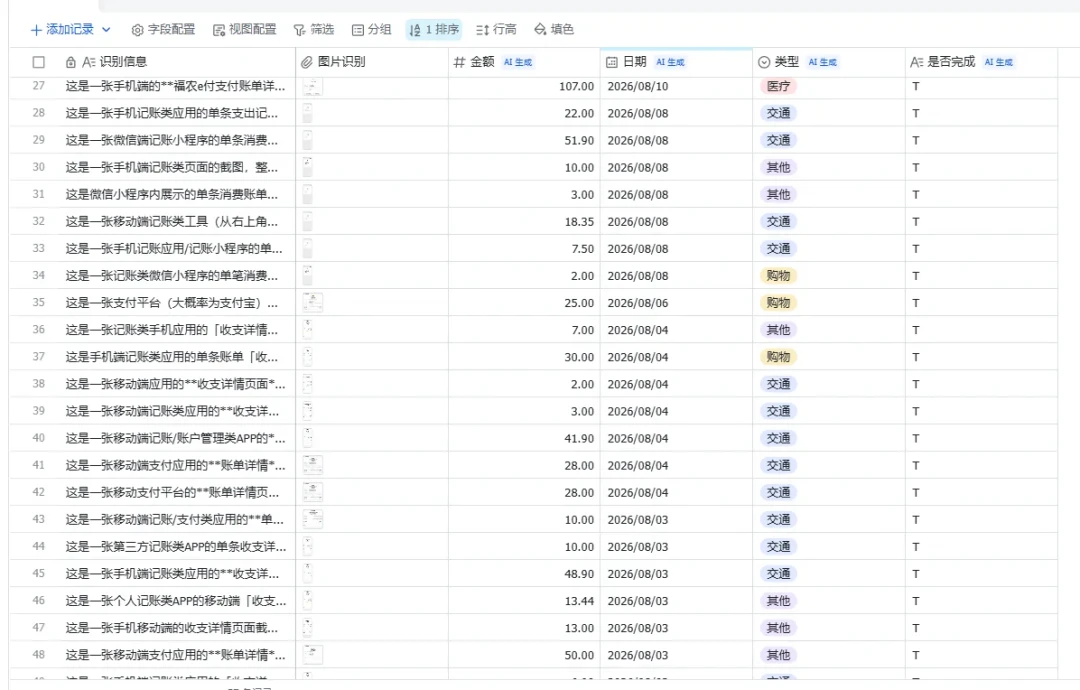Click 是否完成 value T in row 40
Viewport: 1080px width, 690px height.
tap(915, 438)
